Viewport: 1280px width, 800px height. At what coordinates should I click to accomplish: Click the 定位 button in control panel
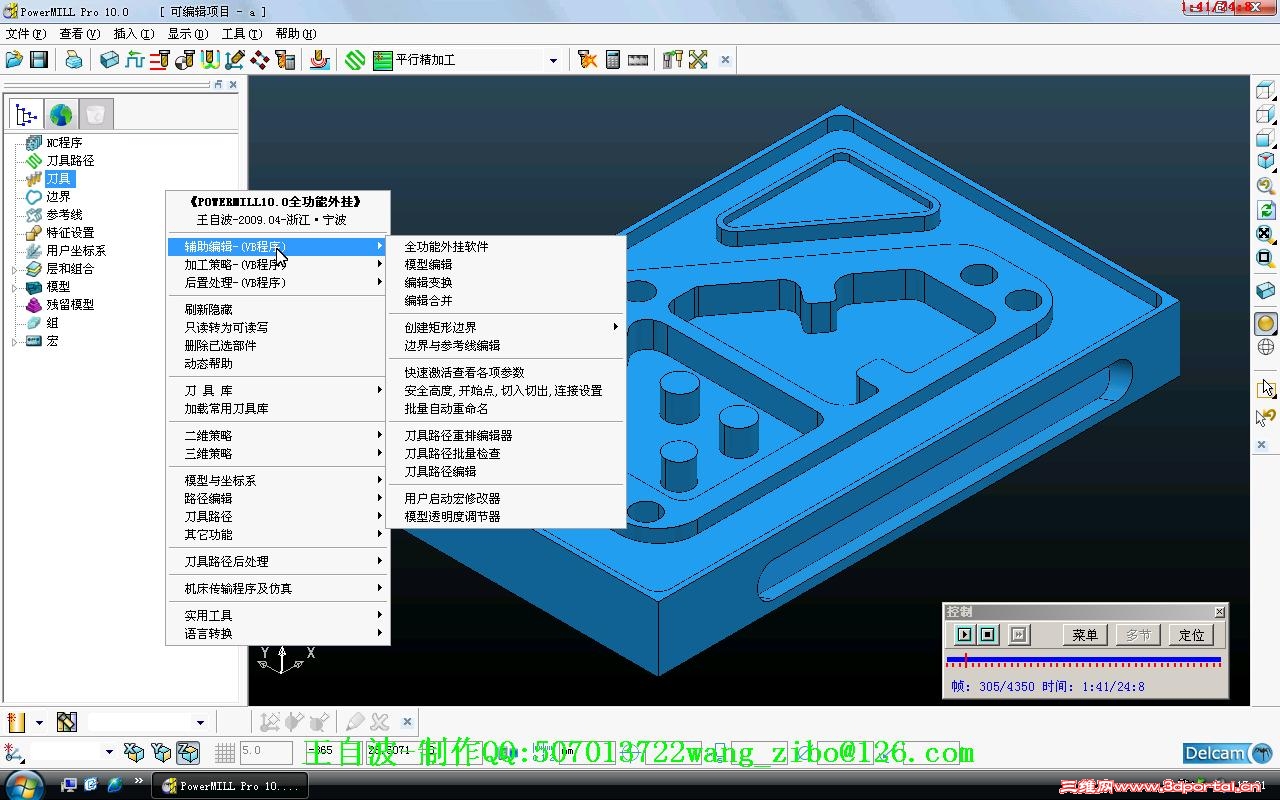tap(1191, 634)
